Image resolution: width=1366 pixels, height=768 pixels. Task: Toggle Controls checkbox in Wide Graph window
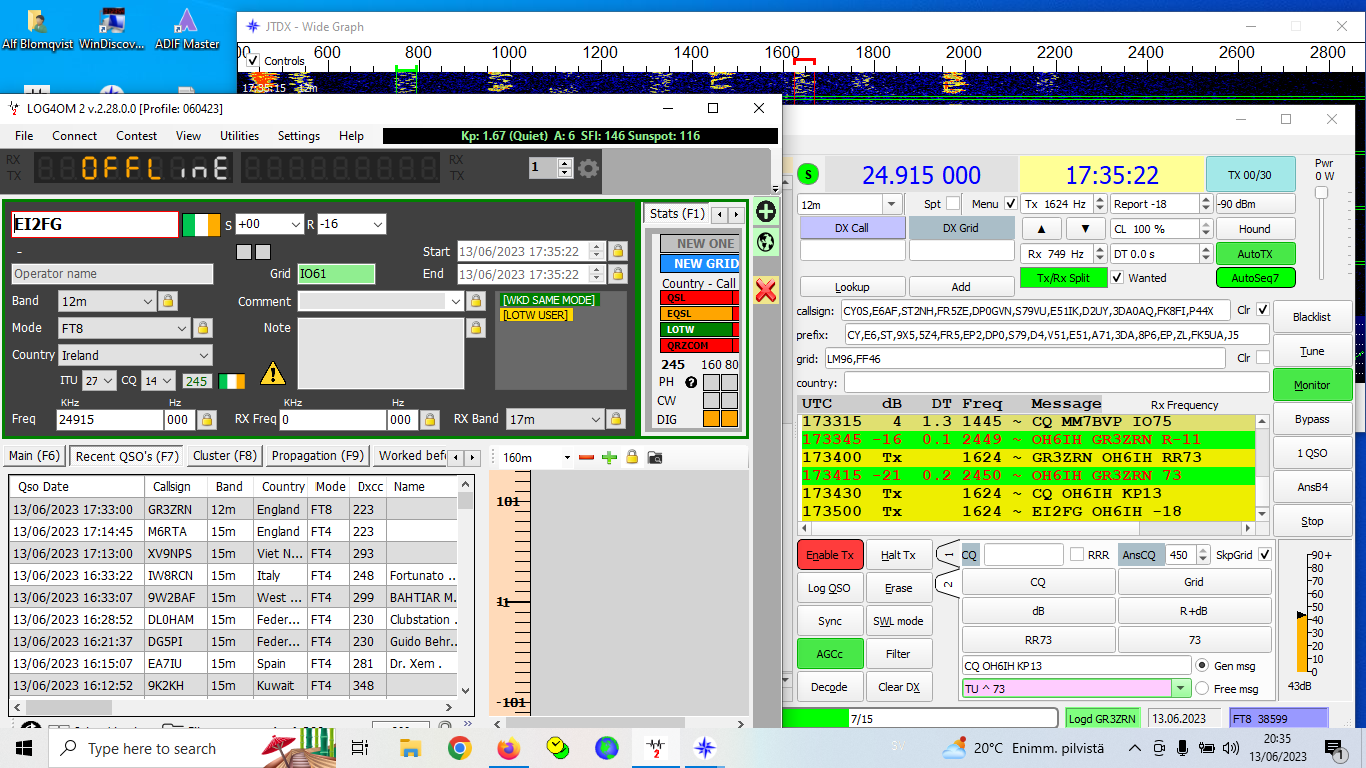point(253,61)
